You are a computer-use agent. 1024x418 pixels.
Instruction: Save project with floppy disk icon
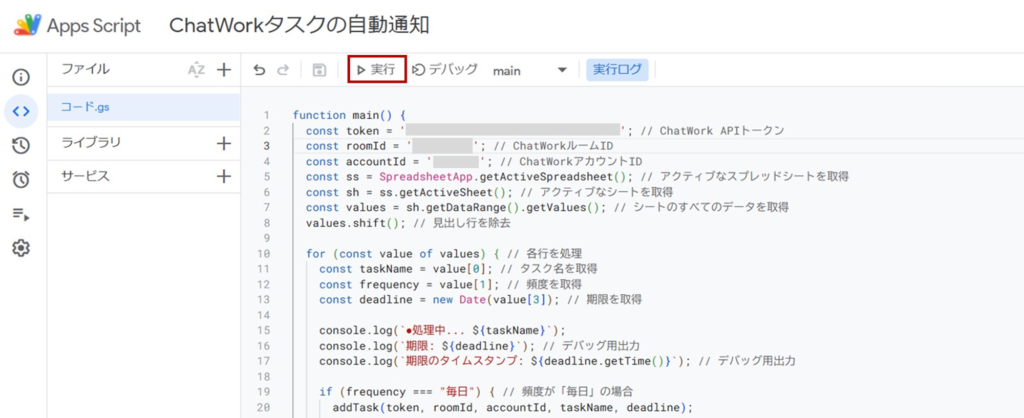pos(319,70)
